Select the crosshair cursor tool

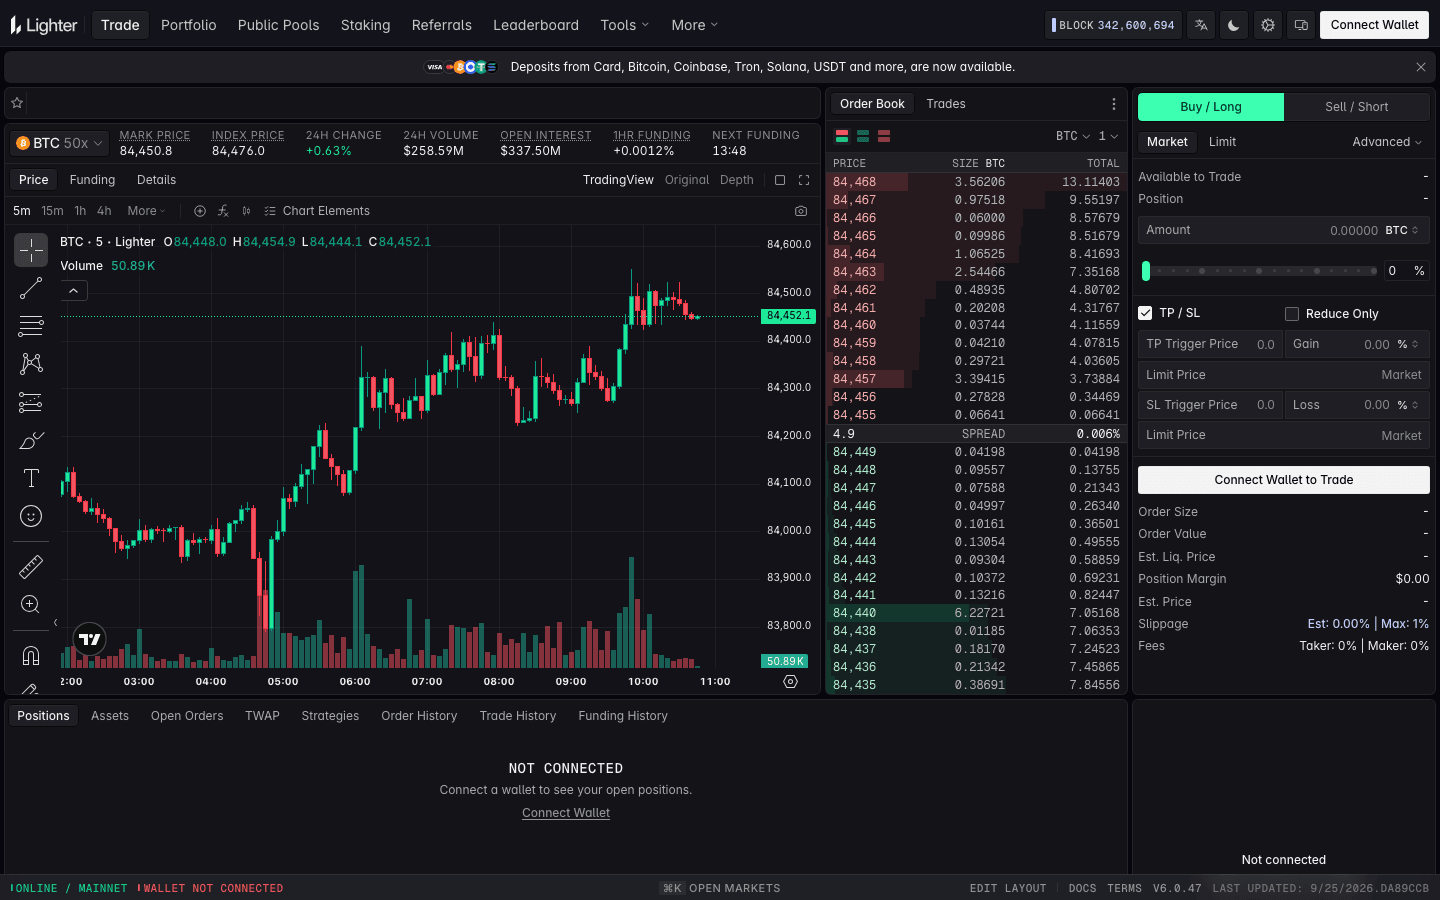pyautogui.click(x=31, y=250)
